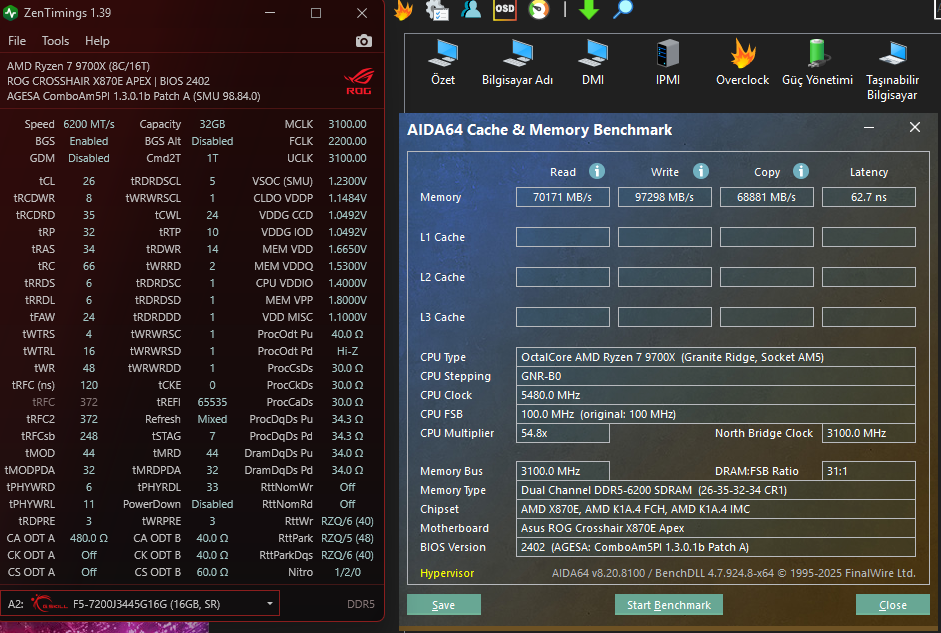
Task: Click the VSOC (SMU) value 1.2300V
Action: click(347, 181)
